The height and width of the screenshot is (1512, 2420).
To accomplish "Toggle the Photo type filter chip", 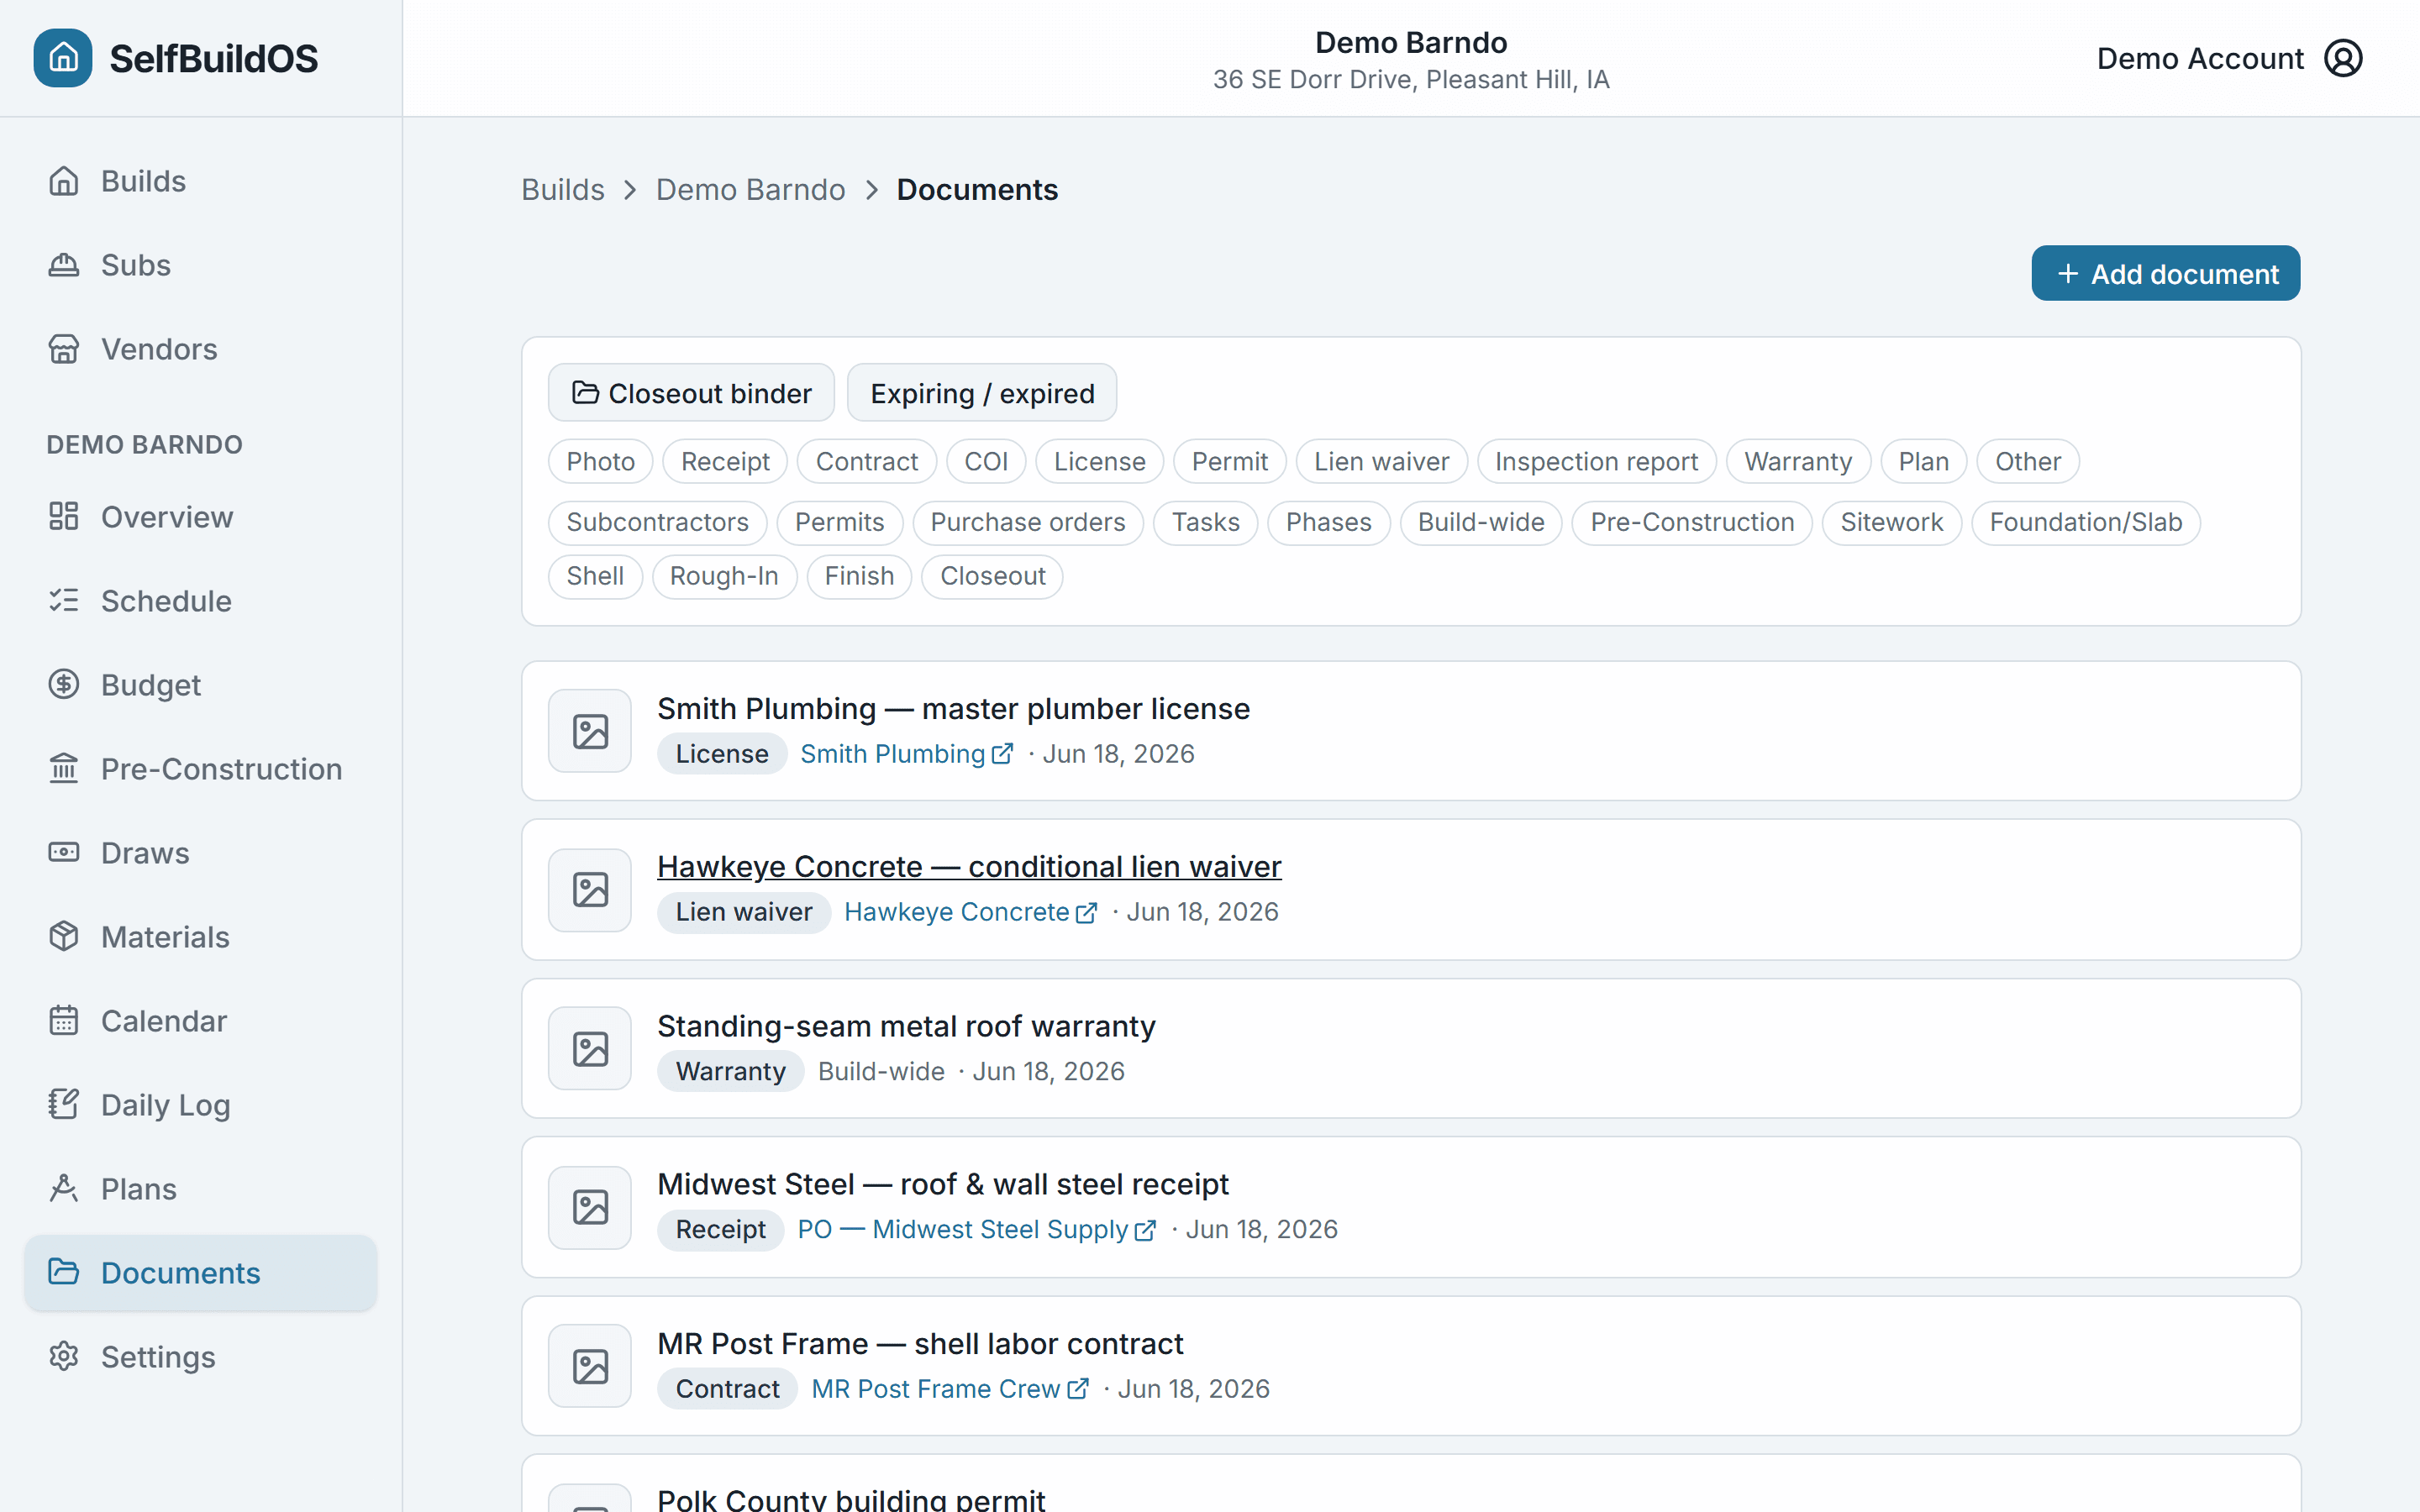I will pos(600,461).
